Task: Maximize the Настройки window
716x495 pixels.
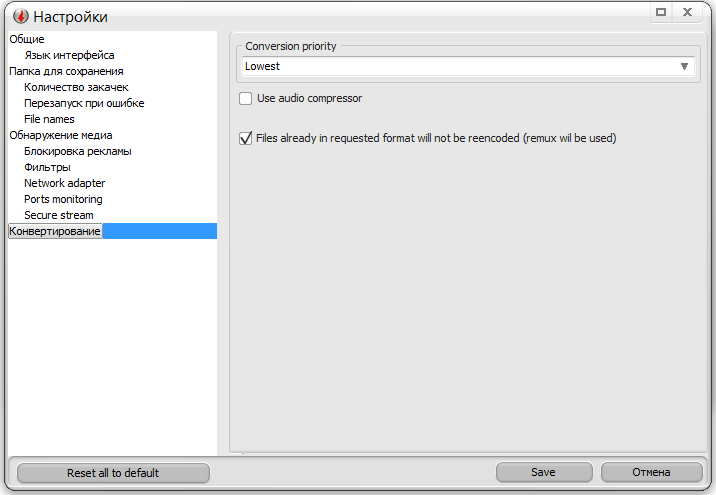Action: pos(661,12)
